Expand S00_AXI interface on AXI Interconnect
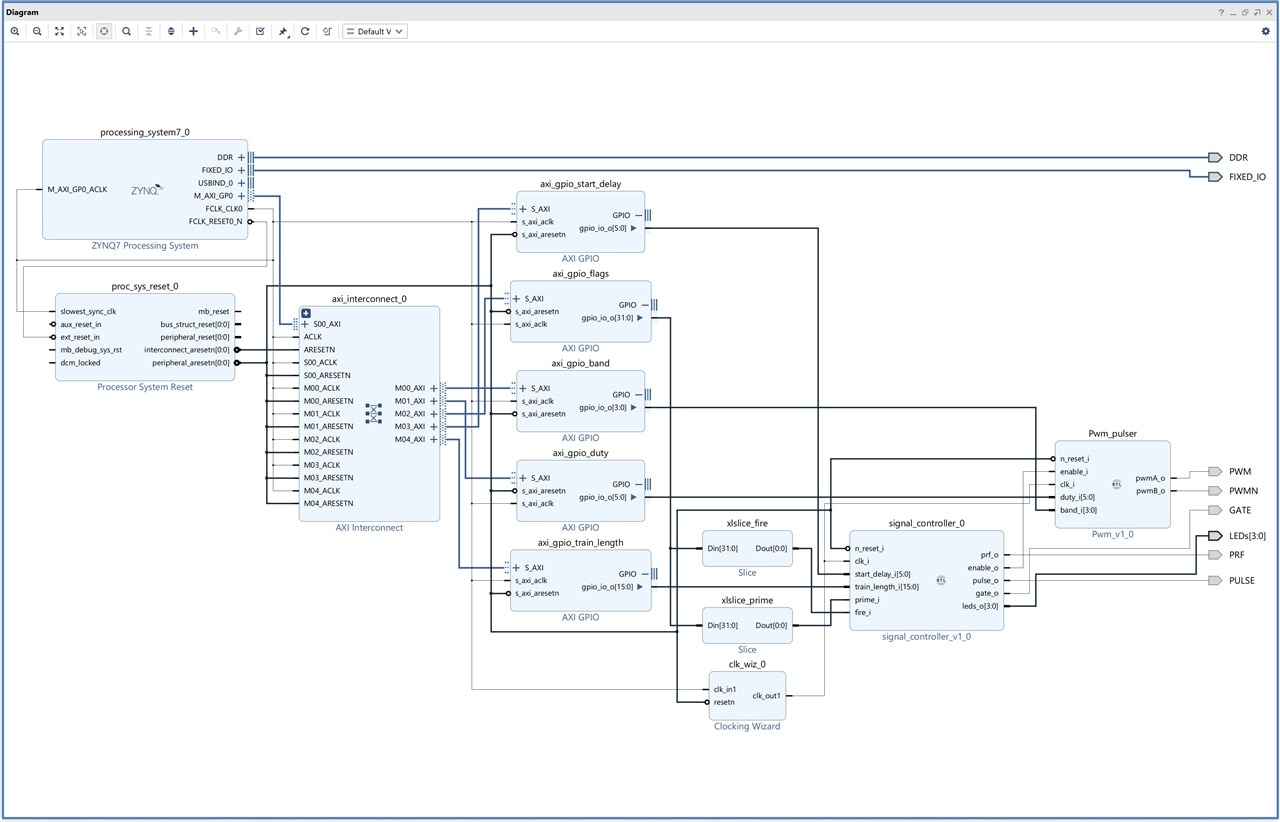1280x822 pixels. (x=305, y=324)
